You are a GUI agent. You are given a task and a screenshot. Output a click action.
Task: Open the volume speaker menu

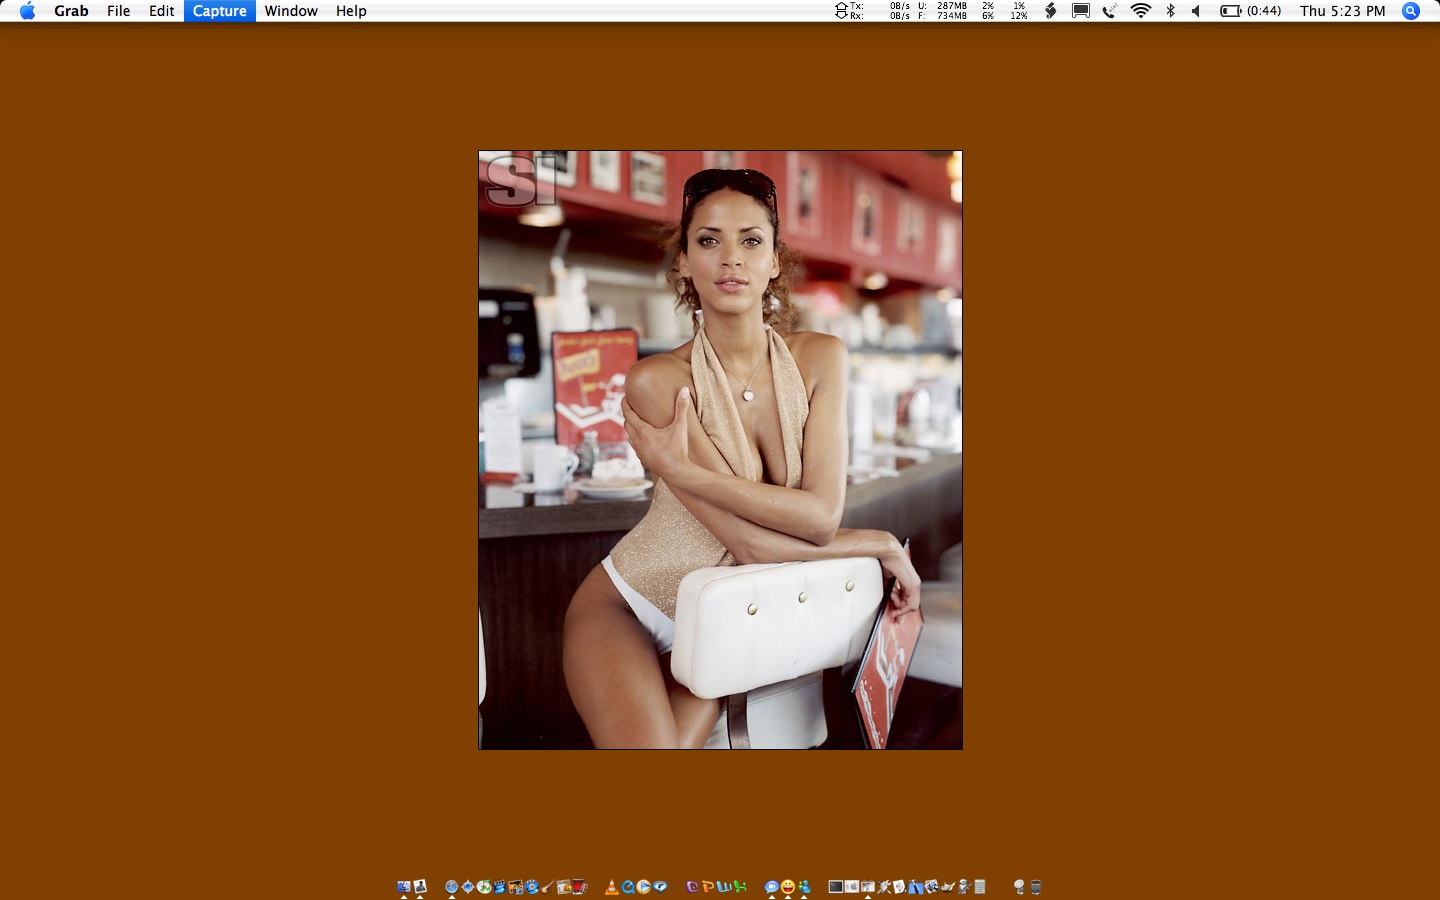[1196, 11]
